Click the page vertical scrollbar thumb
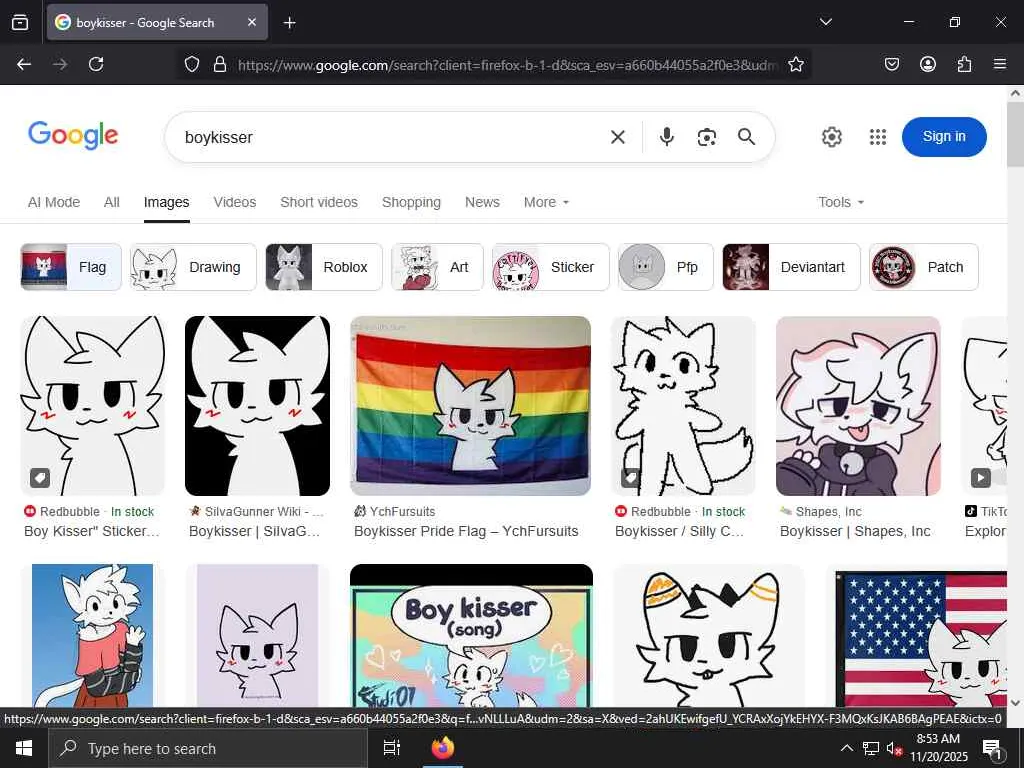 point(1015,135)
